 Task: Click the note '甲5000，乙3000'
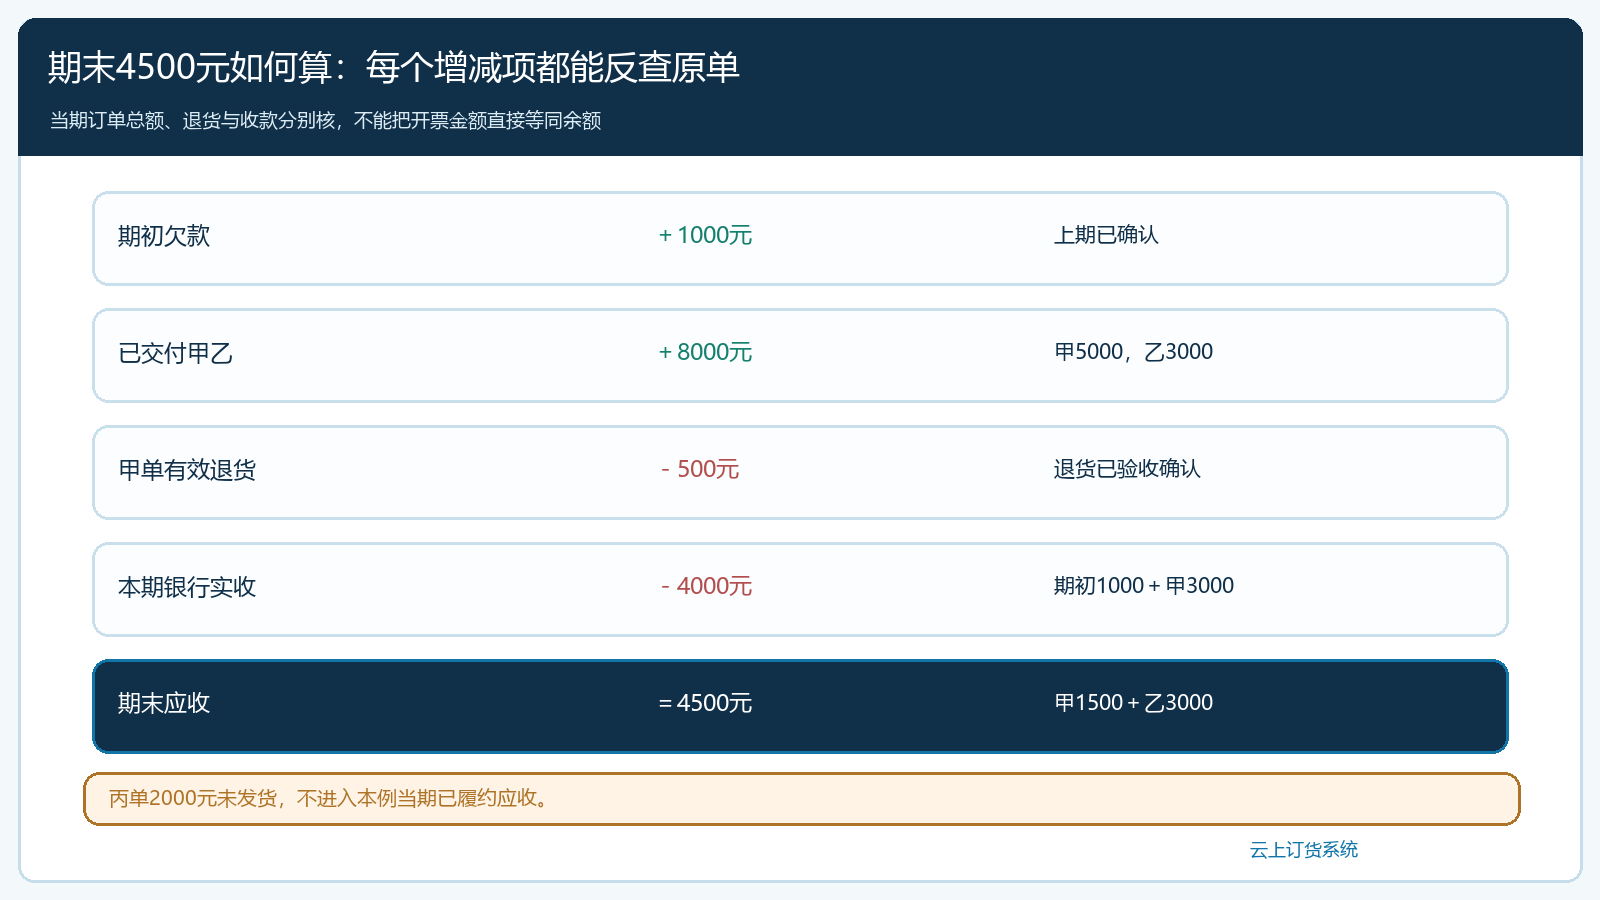[1133, 352]
